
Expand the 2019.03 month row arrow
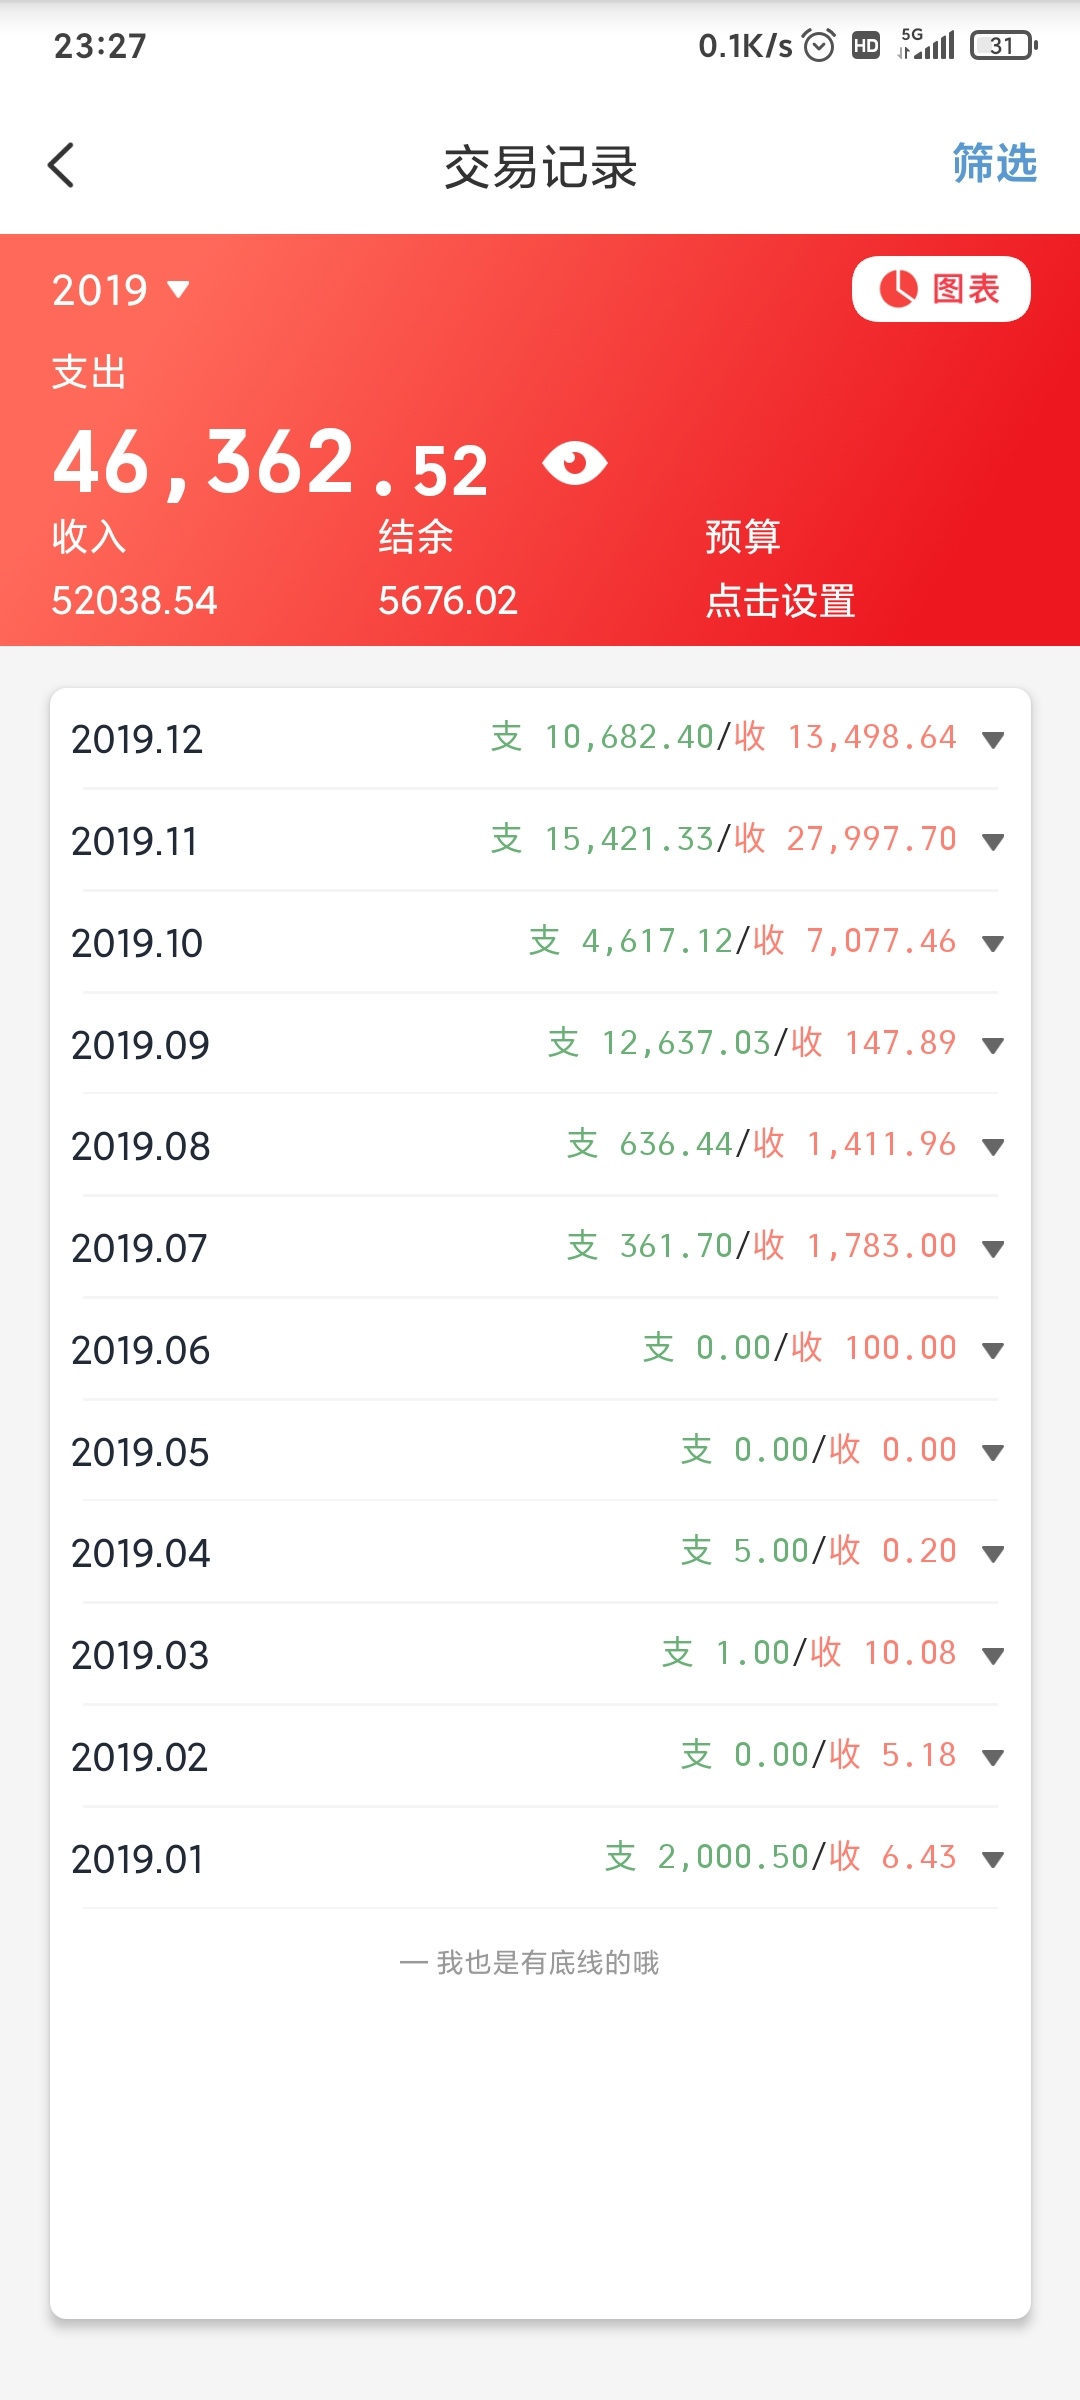[x=993, y=1656]
